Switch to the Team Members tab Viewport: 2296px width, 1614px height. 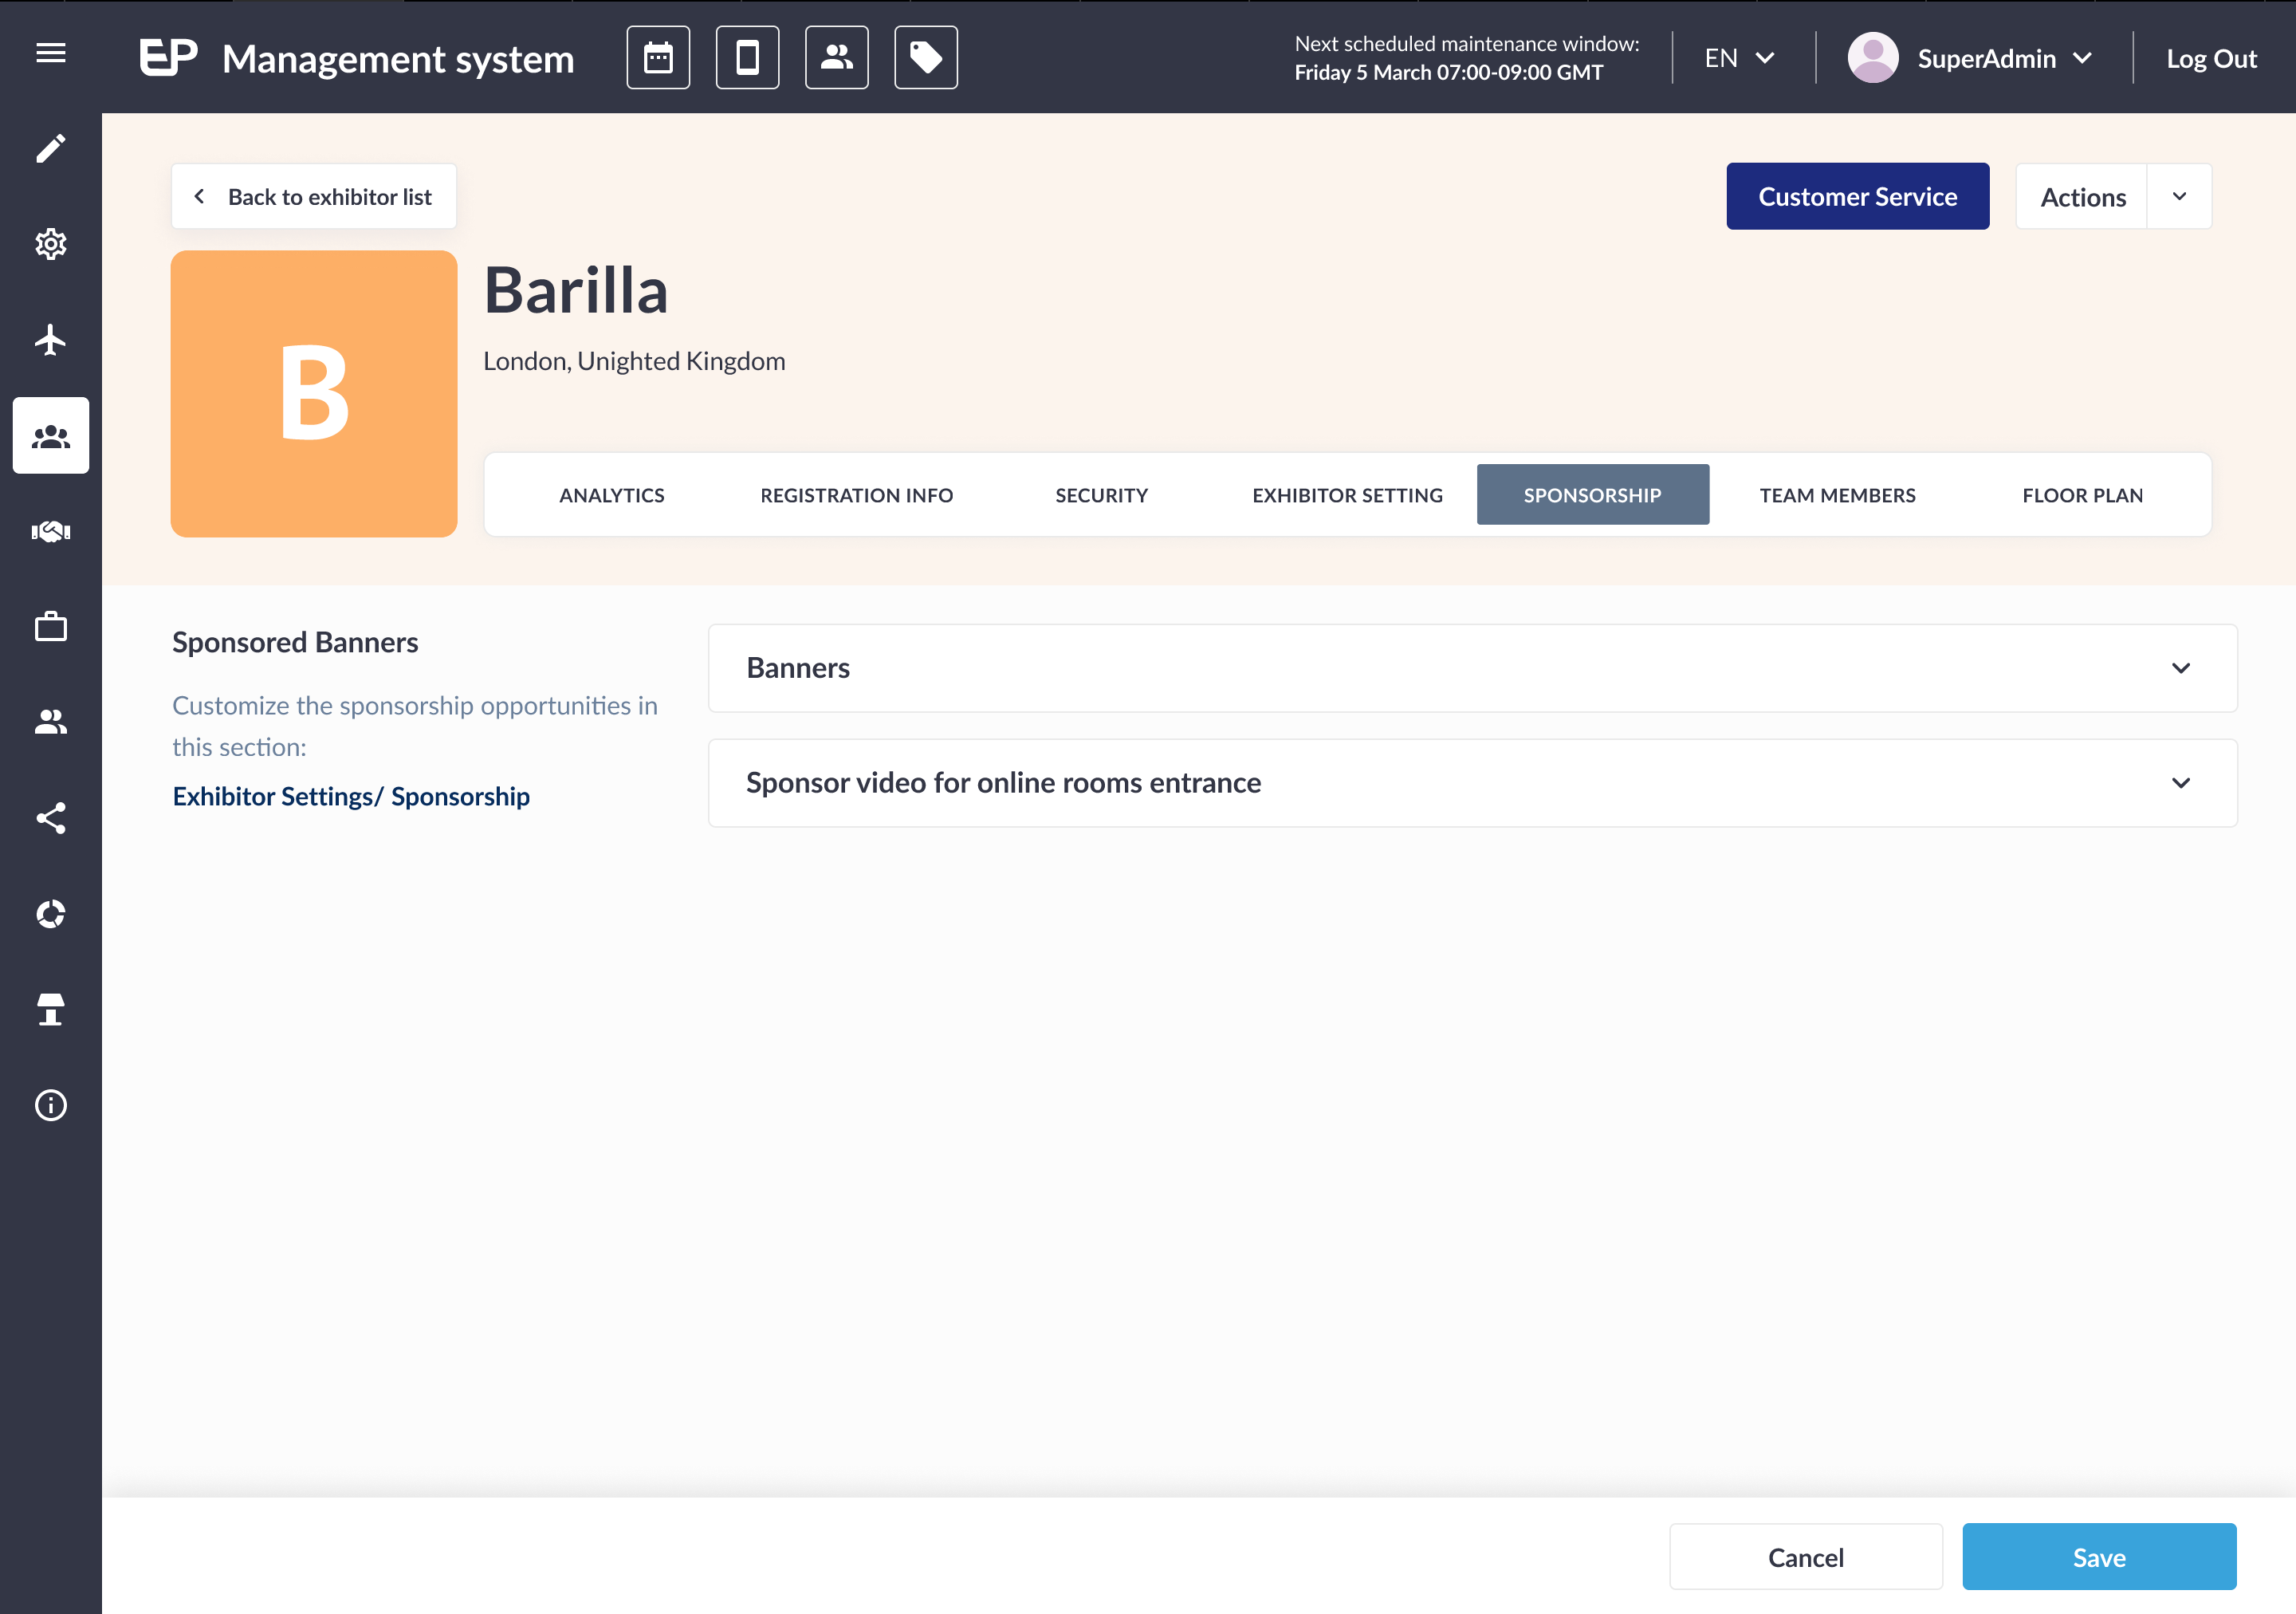pyautogui.click(x=1837, y=495)
